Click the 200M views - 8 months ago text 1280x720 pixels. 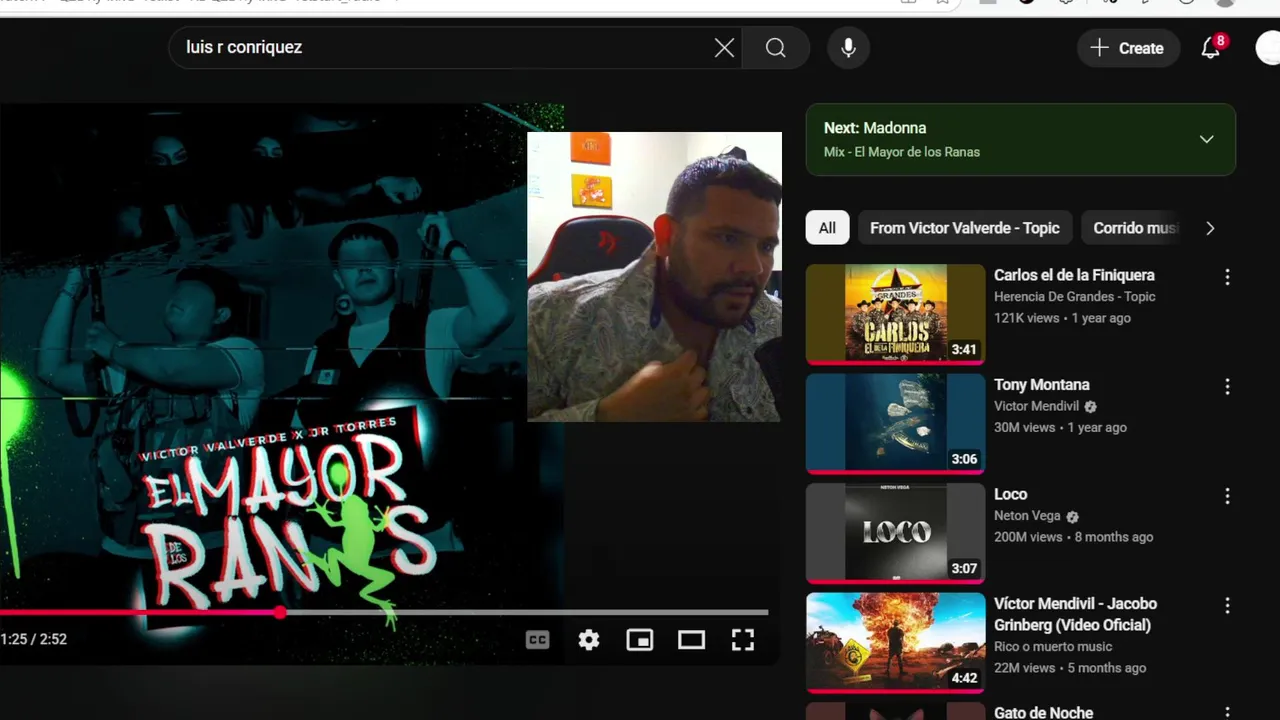pyautogui.click(x=1074, y=537)
